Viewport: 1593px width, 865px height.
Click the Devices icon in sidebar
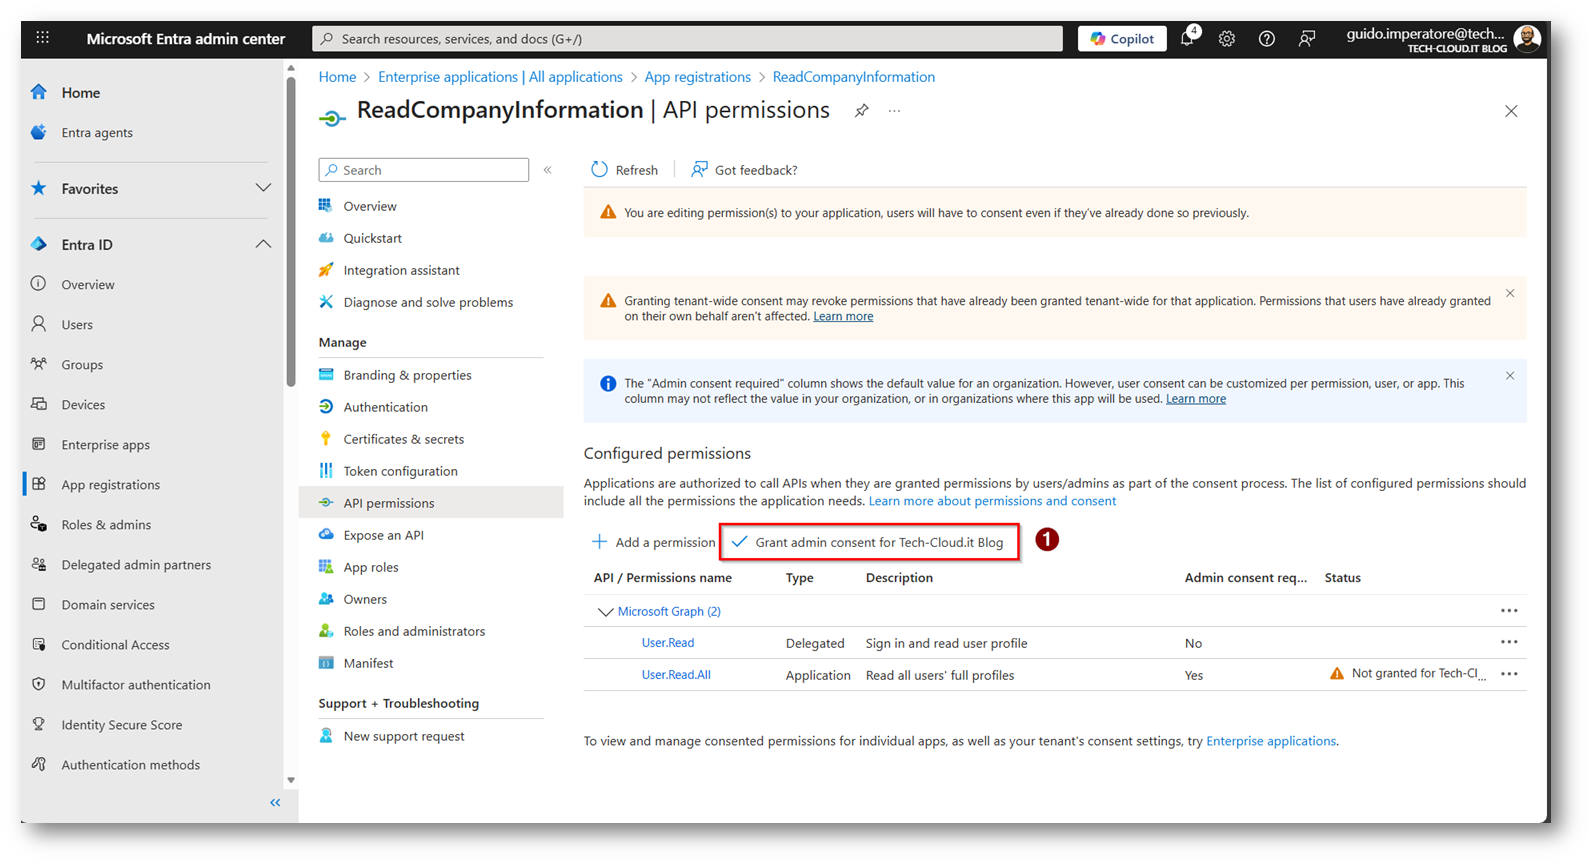39,404
